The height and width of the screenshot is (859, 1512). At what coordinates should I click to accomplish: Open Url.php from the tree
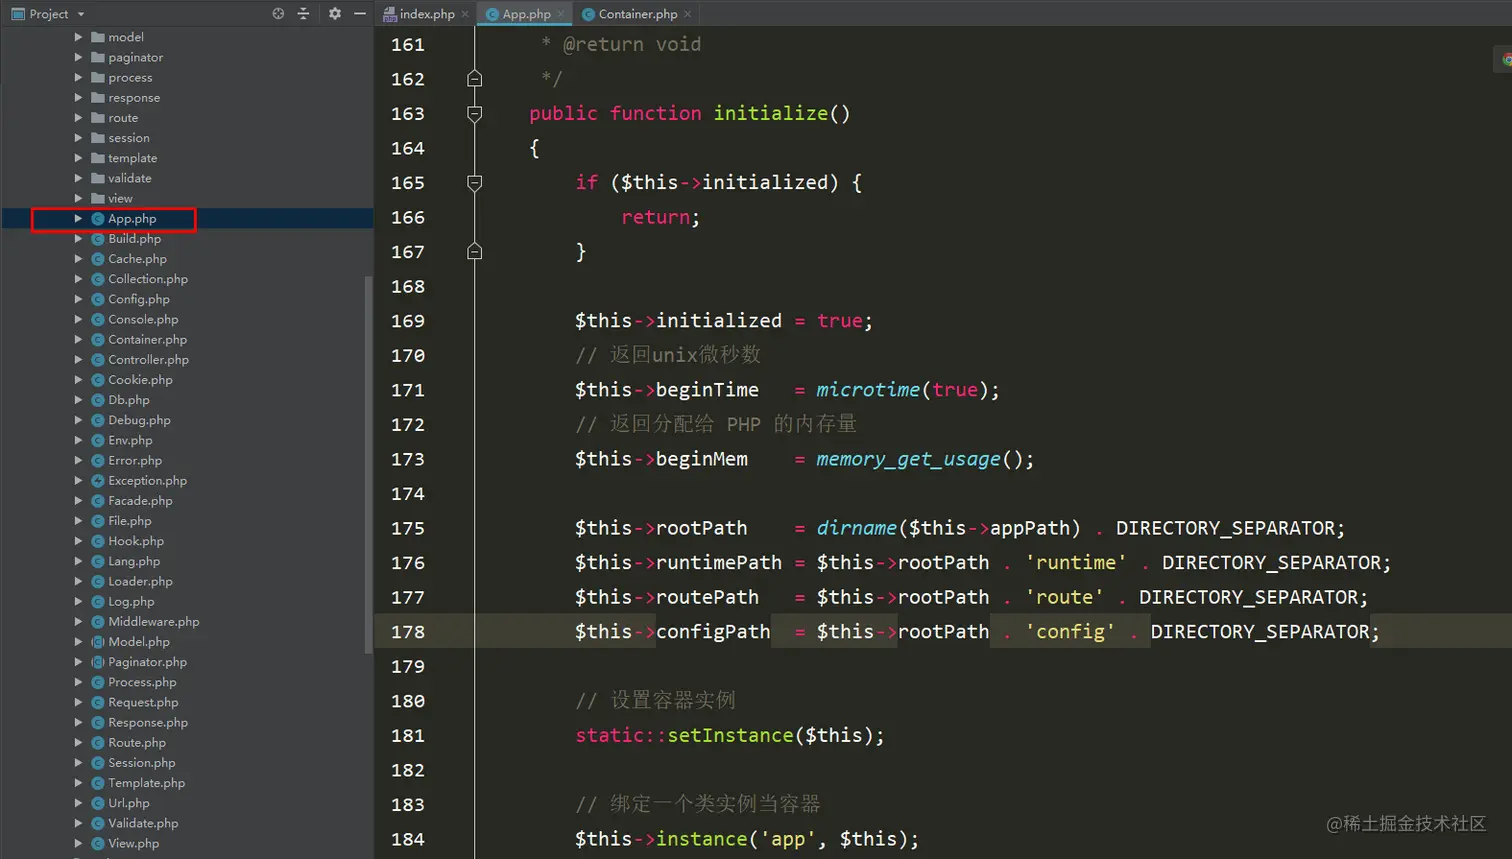(x=129, y=803)
